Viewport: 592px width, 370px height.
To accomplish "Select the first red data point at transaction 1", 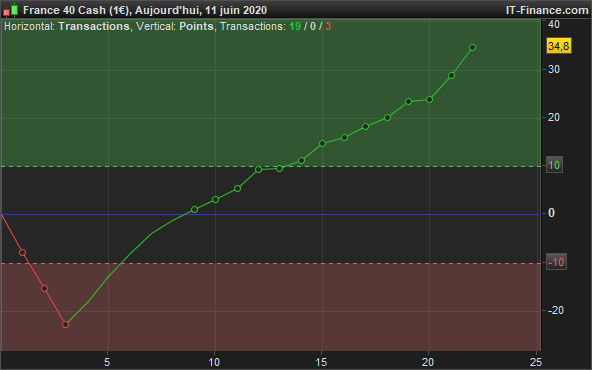I will click(x=23, y=253).
